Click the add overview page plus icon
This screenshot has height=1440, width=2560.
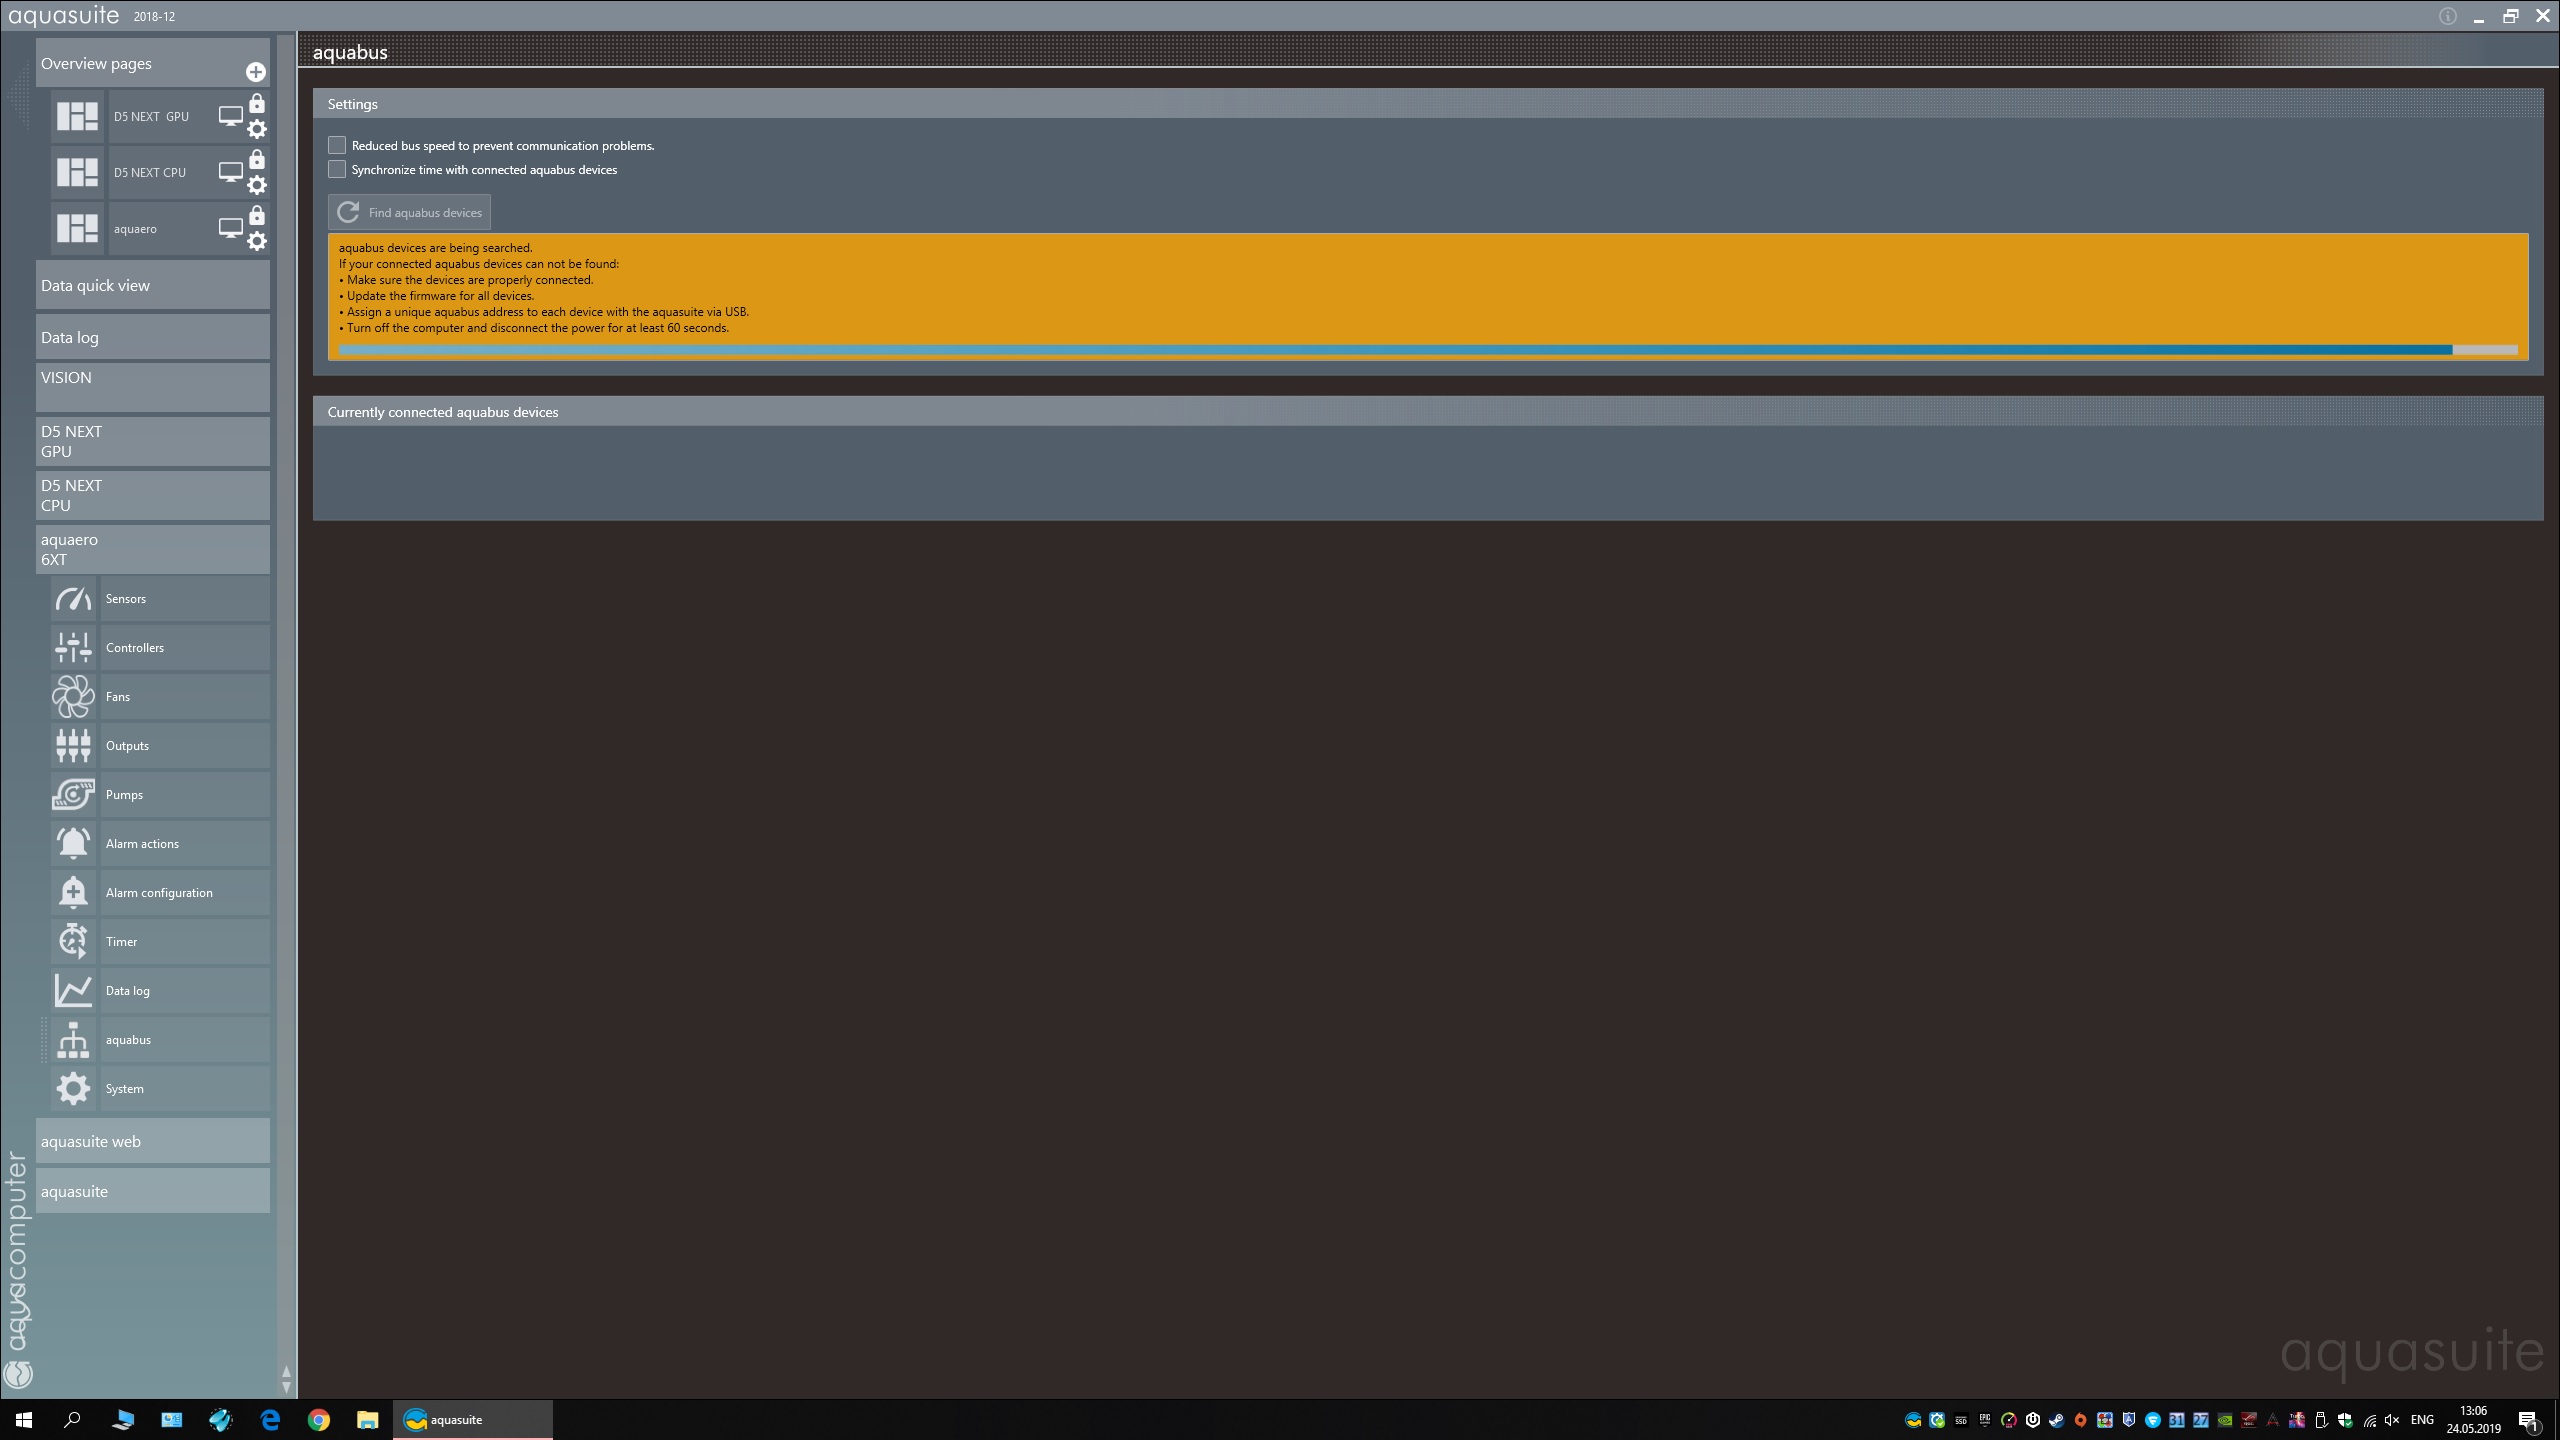tap(256, 72)
